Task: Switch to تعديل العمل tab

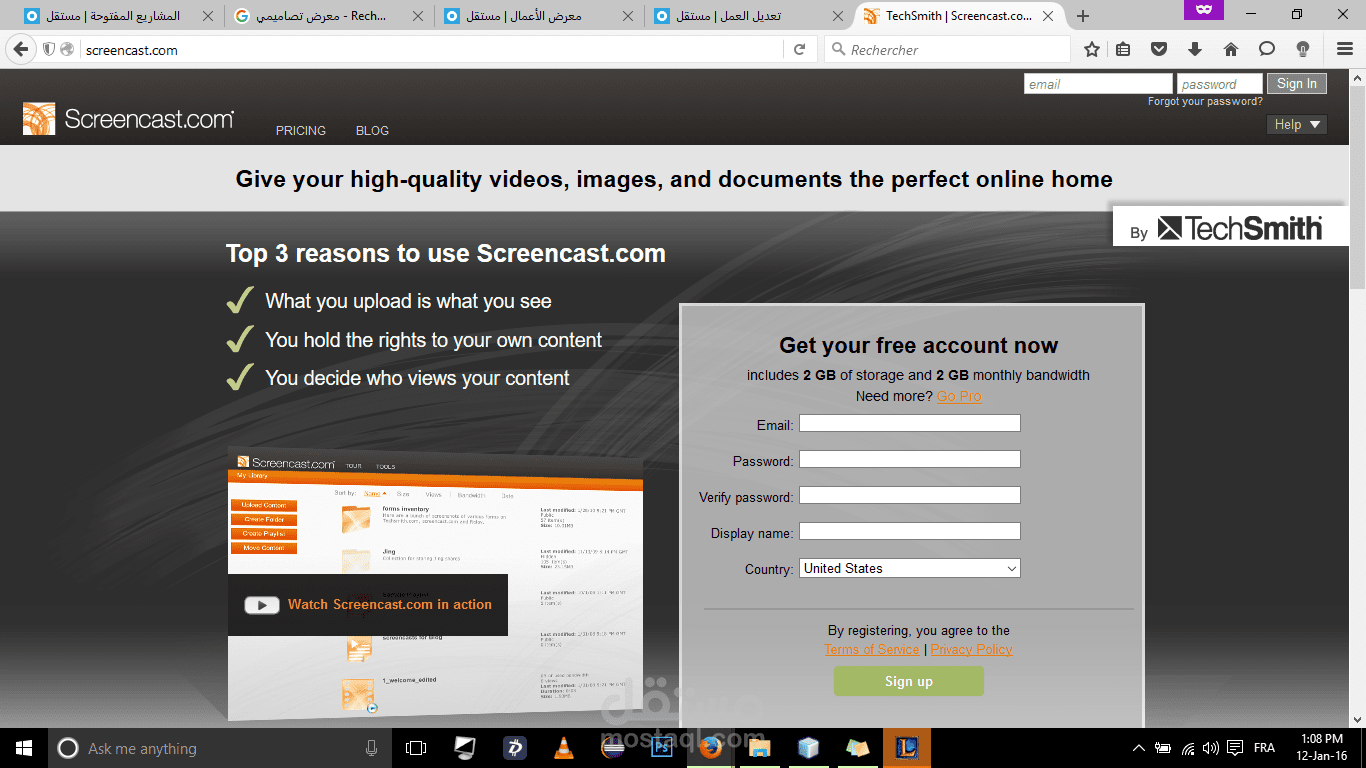Action: 747,16
